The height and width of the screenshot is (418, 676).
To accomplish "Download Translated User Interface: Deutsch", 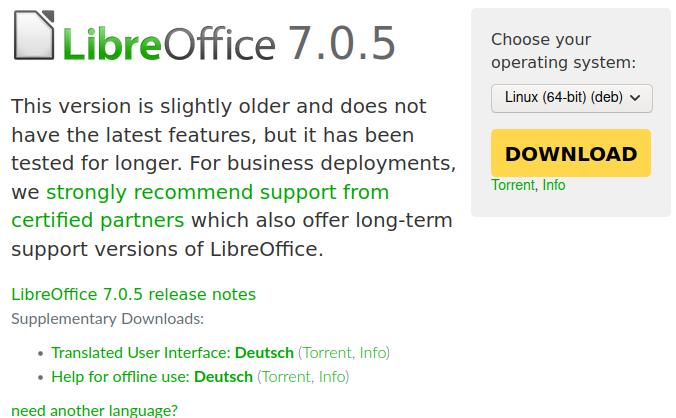I will [x=172, y=353].
